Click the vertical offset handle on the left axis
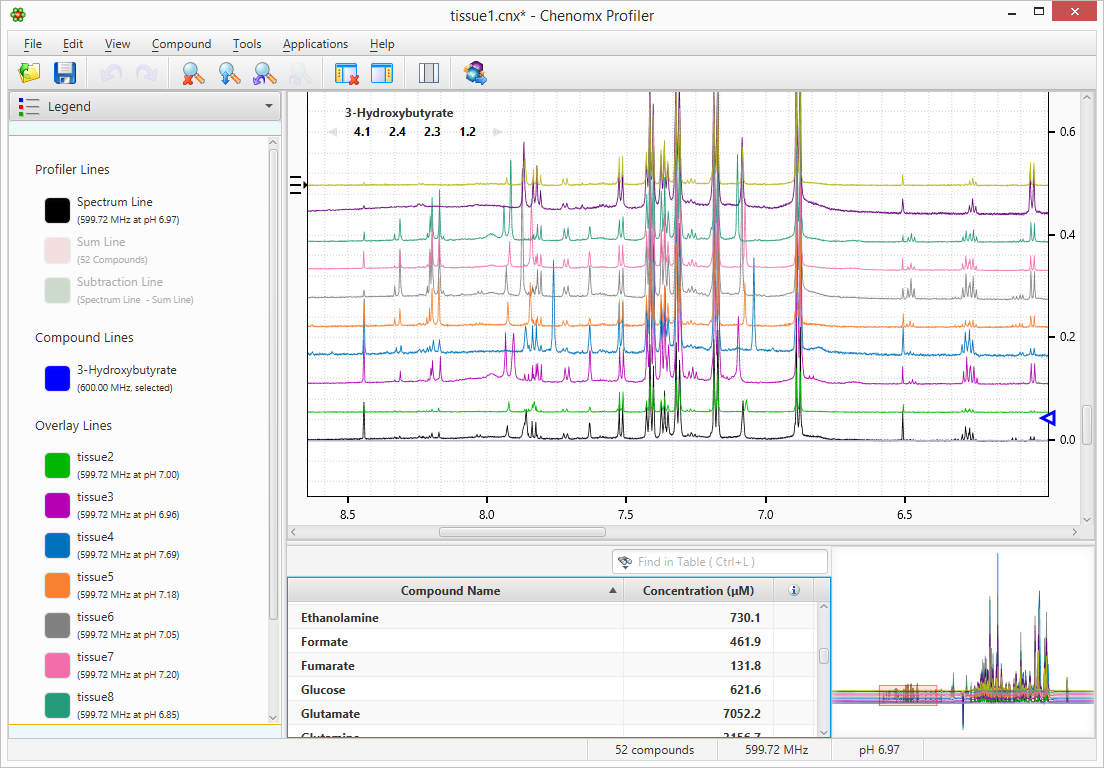This screenshot has height=768, width=1104. [x=298, y=185]
